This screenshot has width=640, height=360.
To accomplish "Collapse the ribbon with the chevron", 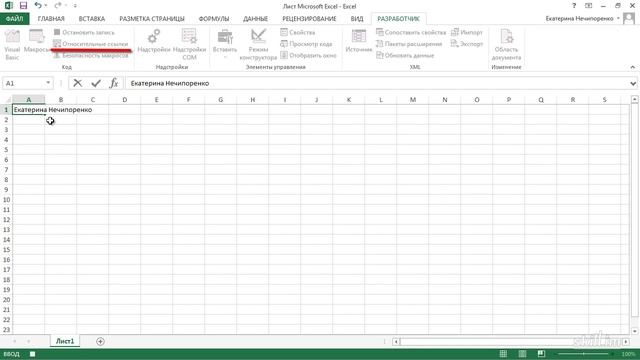I will click(633, 67).
